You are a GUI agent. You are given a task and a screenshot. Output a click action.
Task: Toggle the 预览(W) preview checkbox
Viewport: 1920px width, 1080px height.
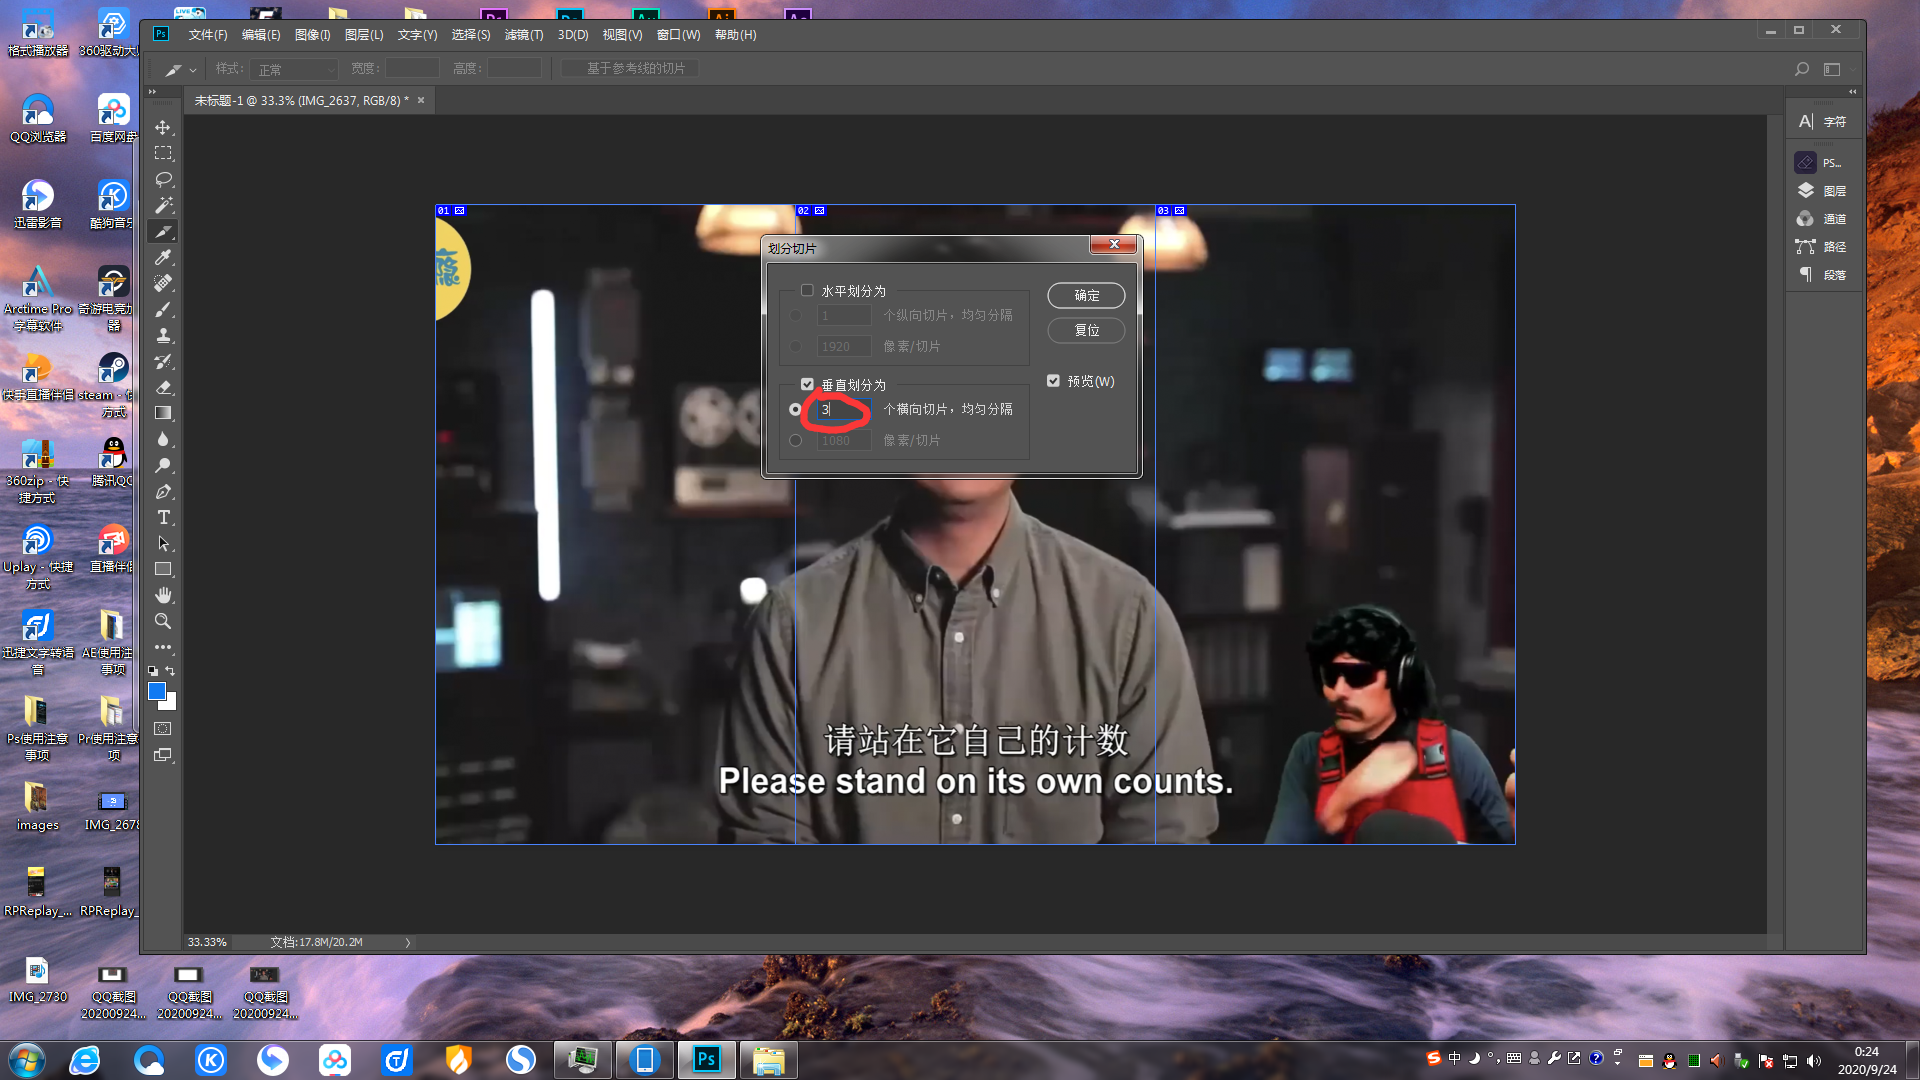pos(1053,380)
